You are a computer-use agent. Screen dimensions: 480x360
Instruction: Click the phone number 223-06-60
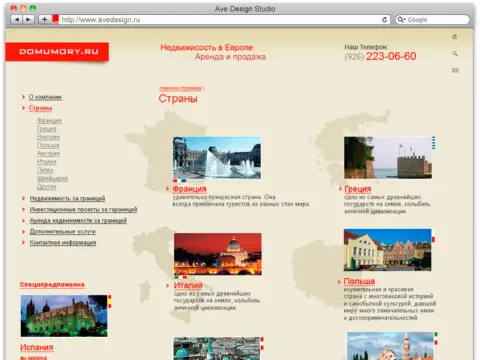pos(391,56)
